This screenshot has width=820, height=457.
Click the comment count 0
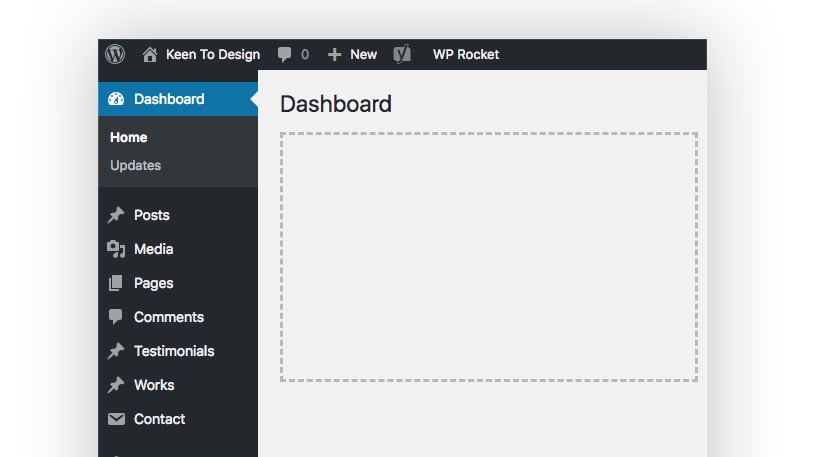(305, 54)
